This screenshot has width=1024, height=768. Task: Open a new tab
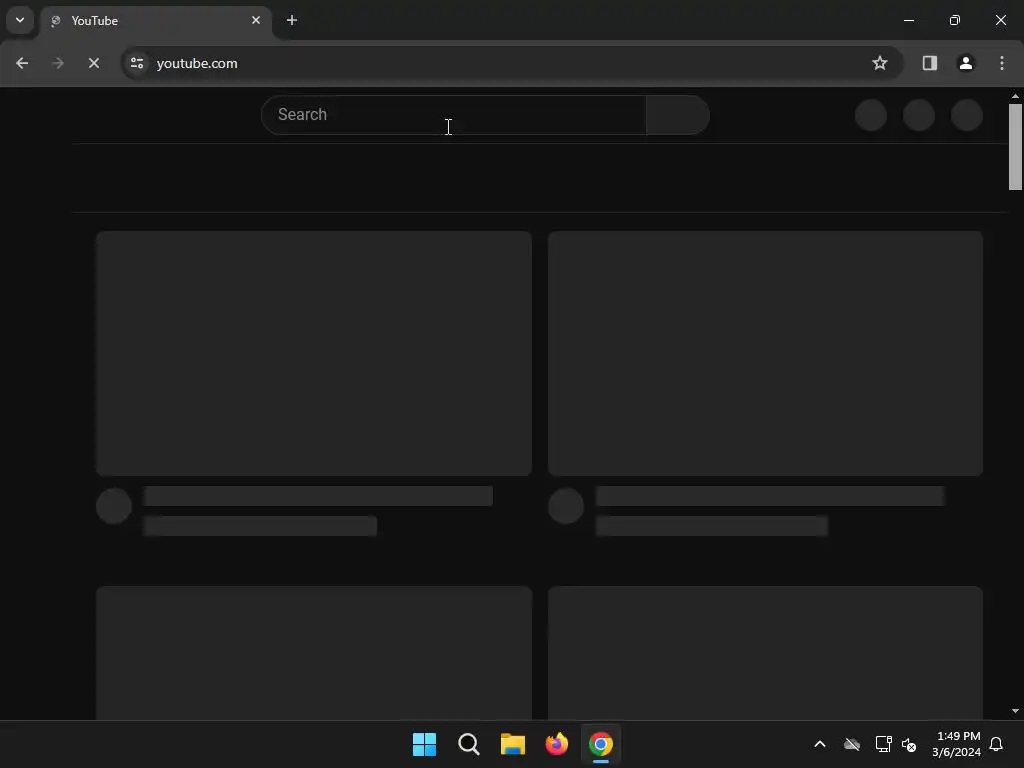[292, 20]
